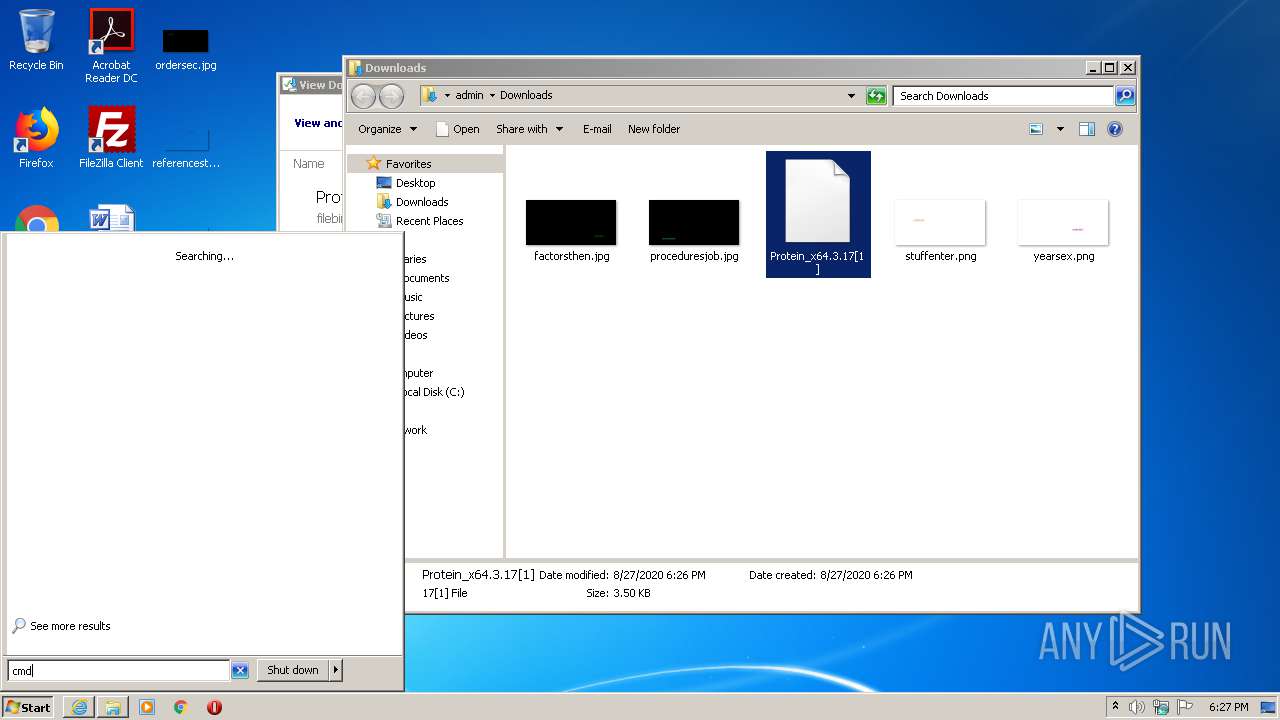The height and width of the screenshot is (720, 1280).
Task: Open Internet Explorer from taskbar
Action: [x=79, y=707]
